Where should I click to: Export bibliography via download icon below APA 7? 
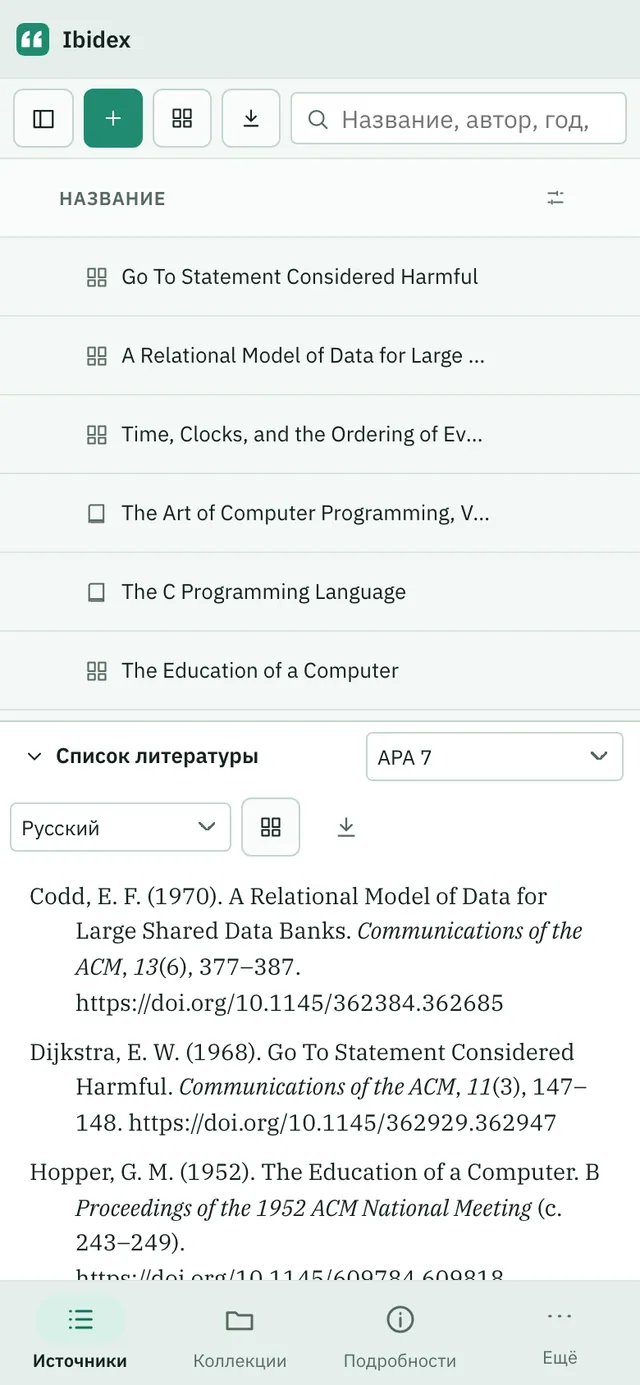point(346,827)
